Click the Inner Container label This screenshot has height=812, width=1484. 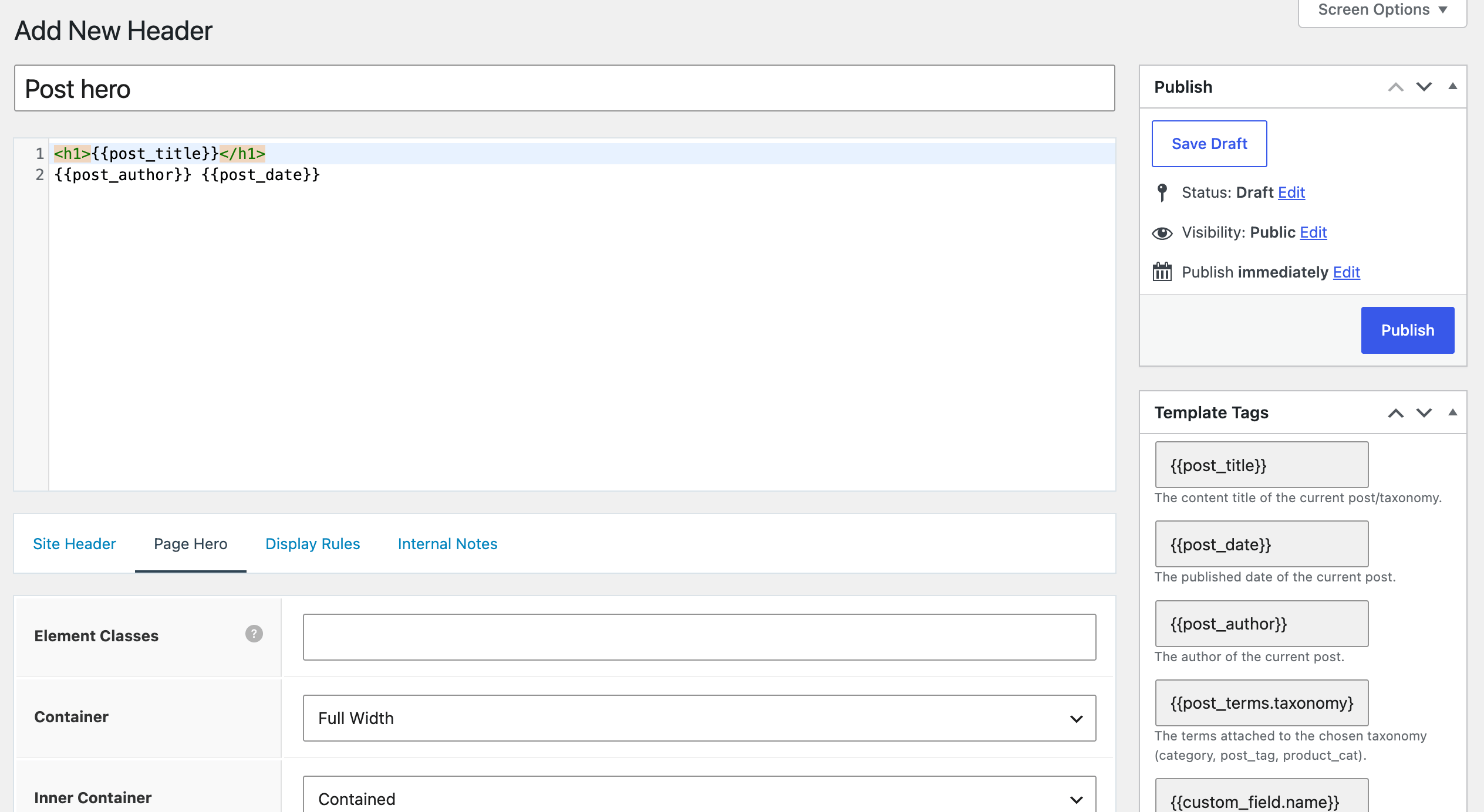(93, 798)
